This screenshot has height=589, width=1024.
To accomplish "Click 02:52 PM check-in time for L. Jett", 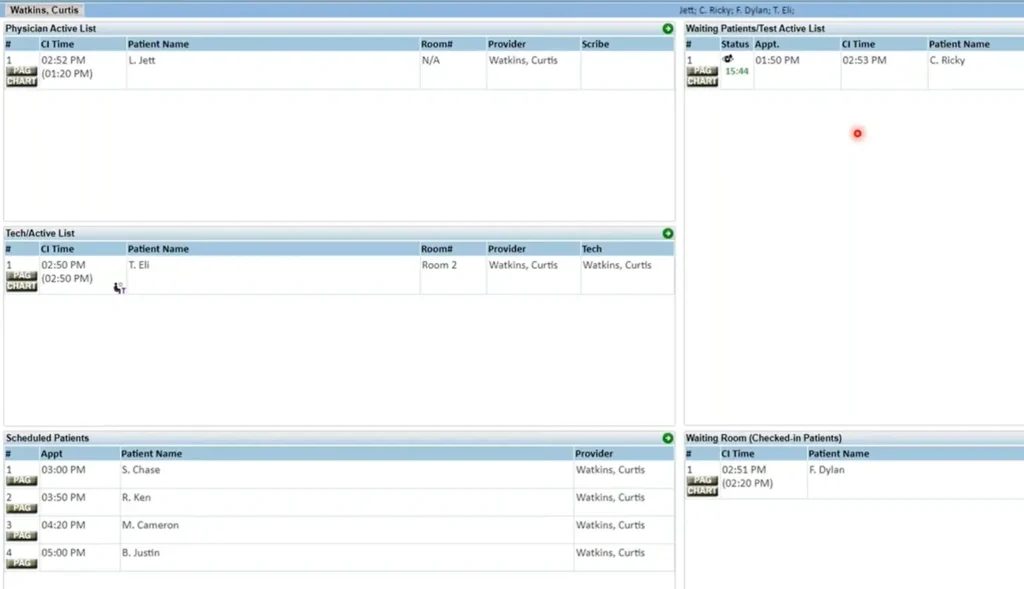I will [x=63, y=60].
